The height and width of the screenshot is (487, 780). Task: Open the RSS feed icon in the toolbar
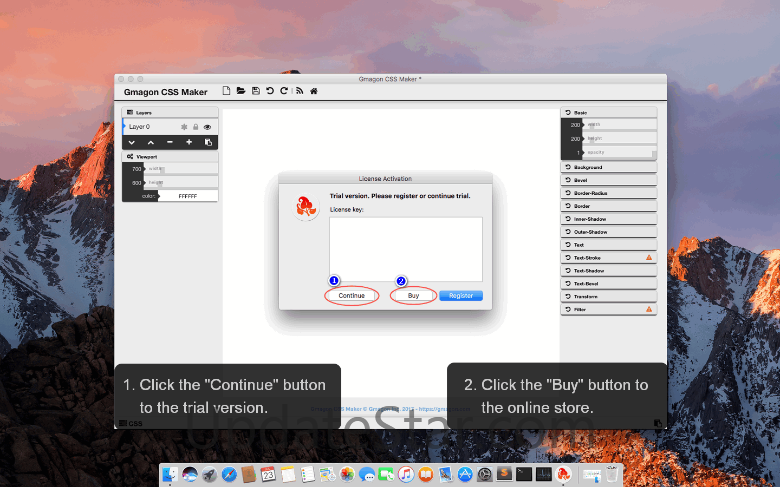pyautogui.click(x=299, y=91)
